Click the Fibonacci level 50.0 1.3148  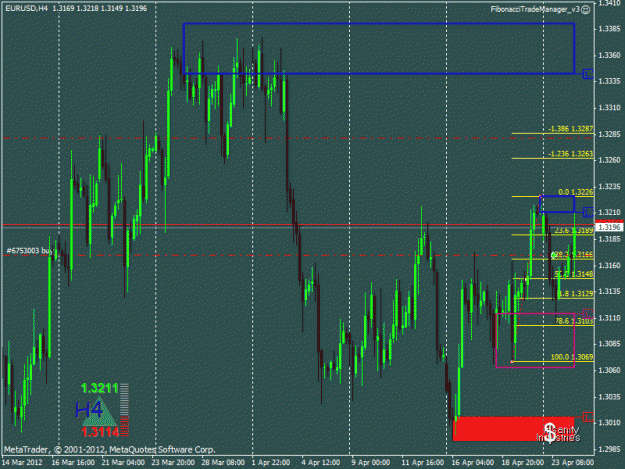point(574,274)
